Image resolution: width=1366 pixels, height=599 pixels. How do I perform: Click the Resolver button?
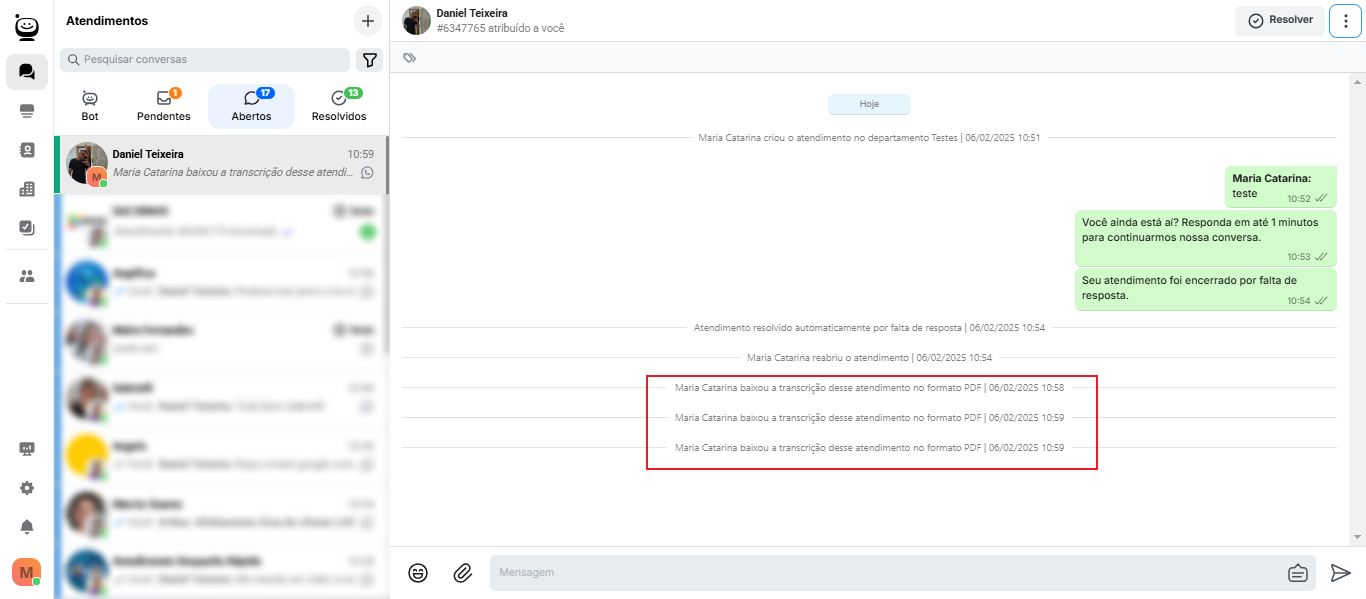click(1280, 21)
